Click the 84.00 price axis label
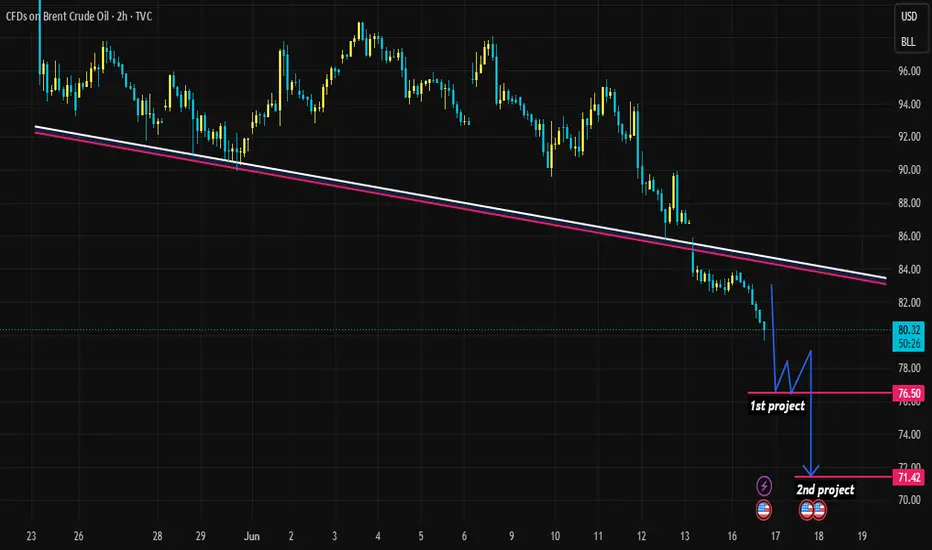Viewport: 932px width, 550px height. 909,270
